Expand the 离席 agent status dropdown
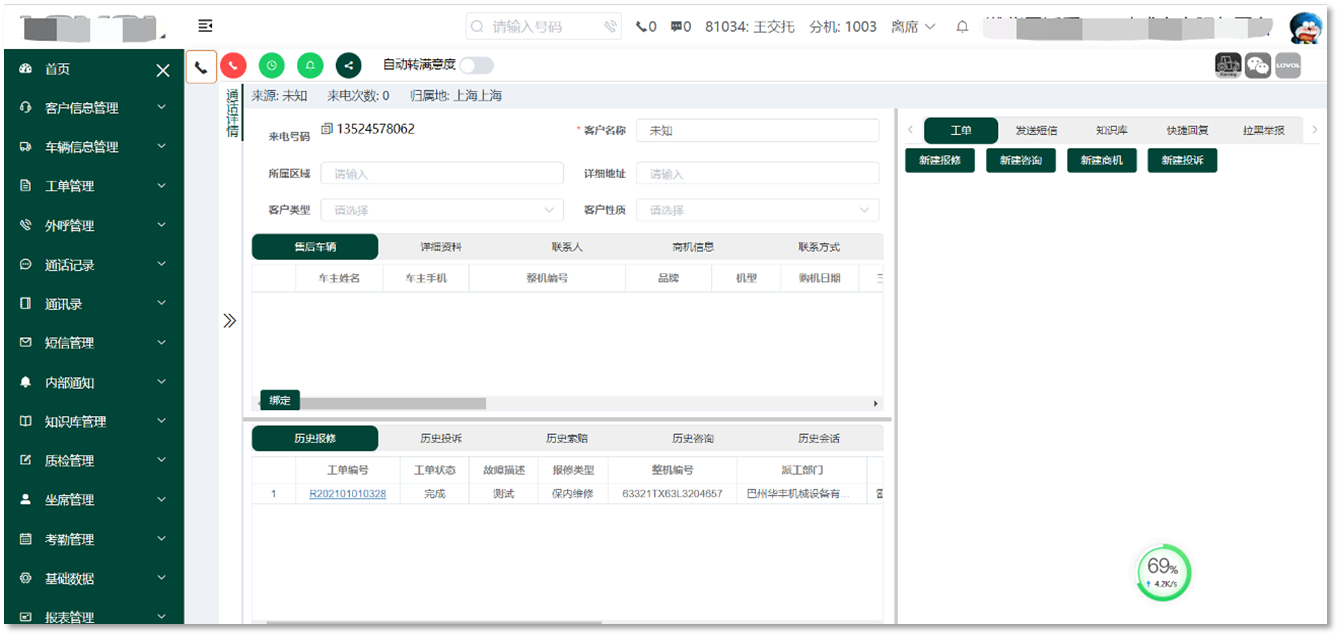The image size is (1340, 637). pos(913,27)
